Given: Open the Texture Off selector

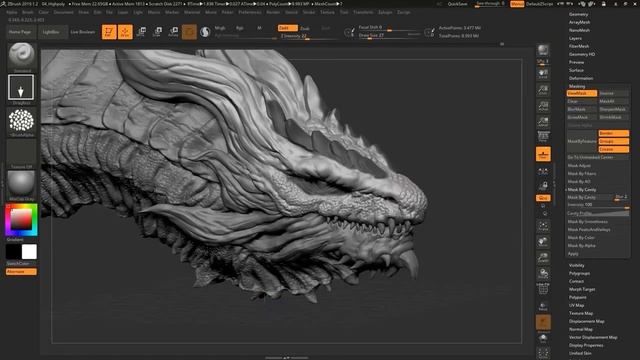Looking at the screenshot, I should pyautogui.click(x=21, y=153).
